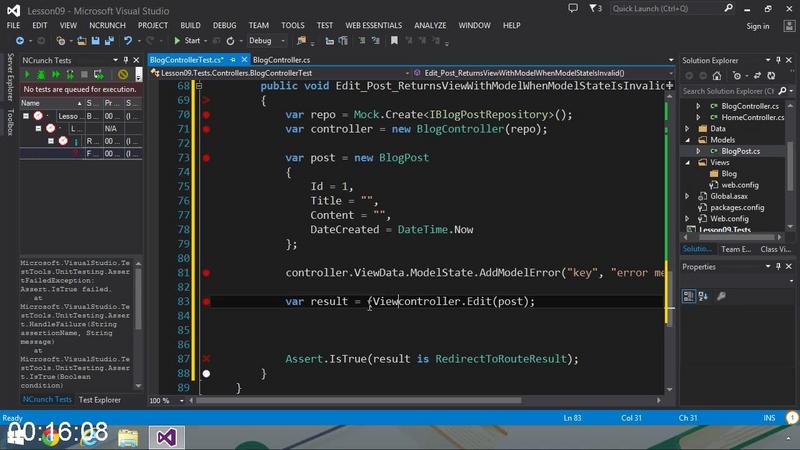The height and width of the screenshot is (450, 800).
Task: Open the NCrunch Tests panel options dropdown
Action: click(x=115, y=60)
